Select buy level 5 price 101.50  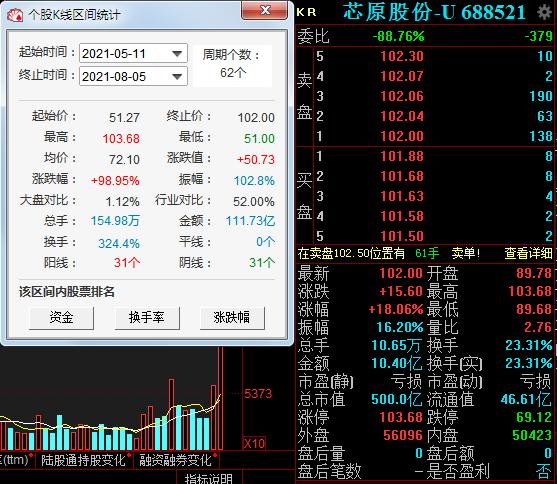(402, 236)
